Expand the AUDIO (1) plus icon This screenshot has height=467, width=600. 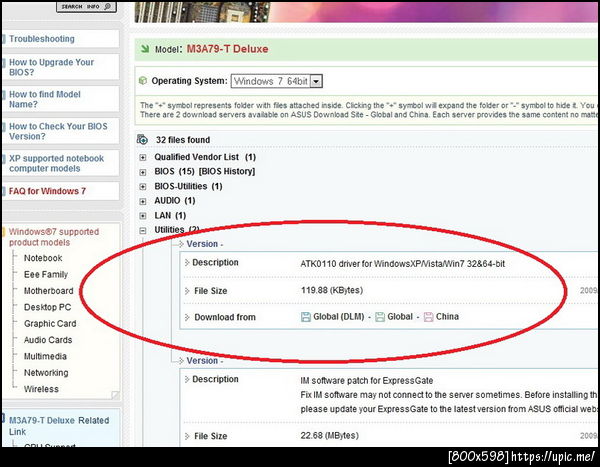(x=143, y=201)
